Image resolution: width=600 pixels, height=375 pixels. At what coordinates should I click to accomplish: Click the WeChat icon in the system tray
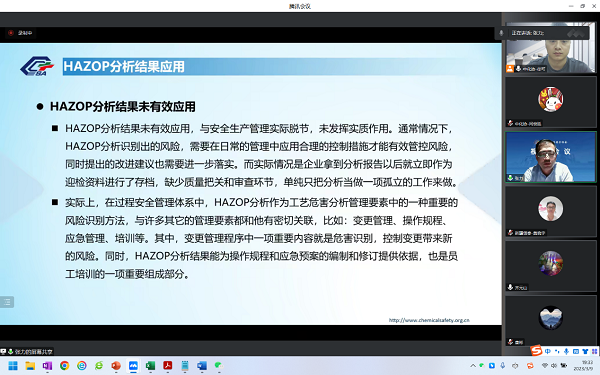[482, 366]
